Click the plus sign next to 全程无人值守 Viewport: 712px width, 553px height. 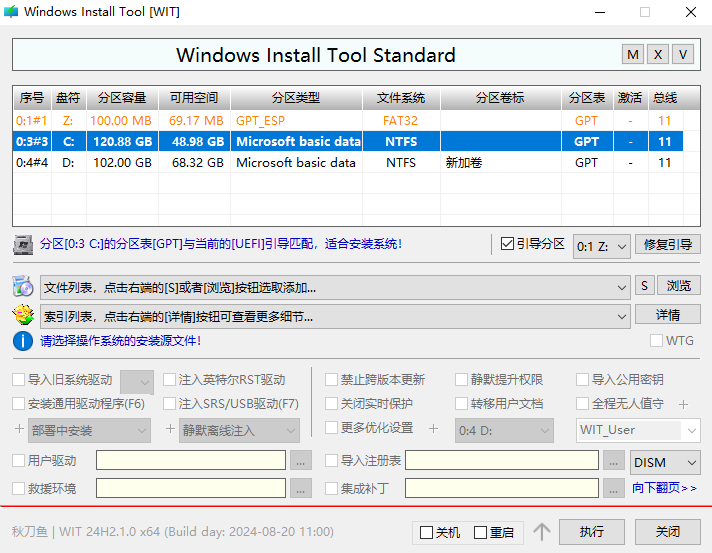683,404
